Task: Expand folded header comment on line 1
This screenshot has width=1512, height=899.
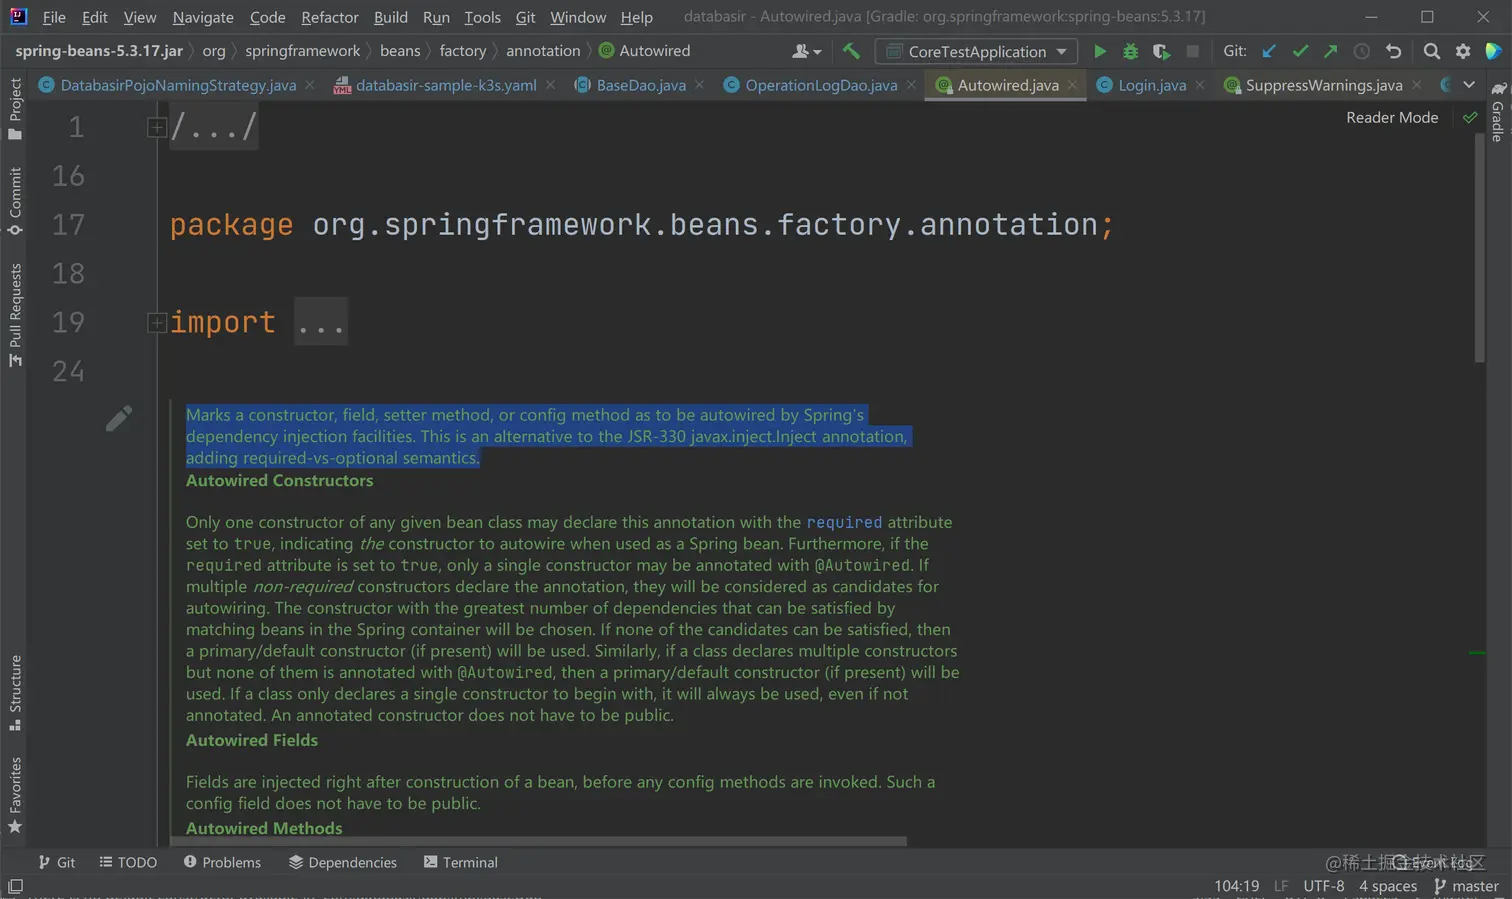Action: pos(157,127)
